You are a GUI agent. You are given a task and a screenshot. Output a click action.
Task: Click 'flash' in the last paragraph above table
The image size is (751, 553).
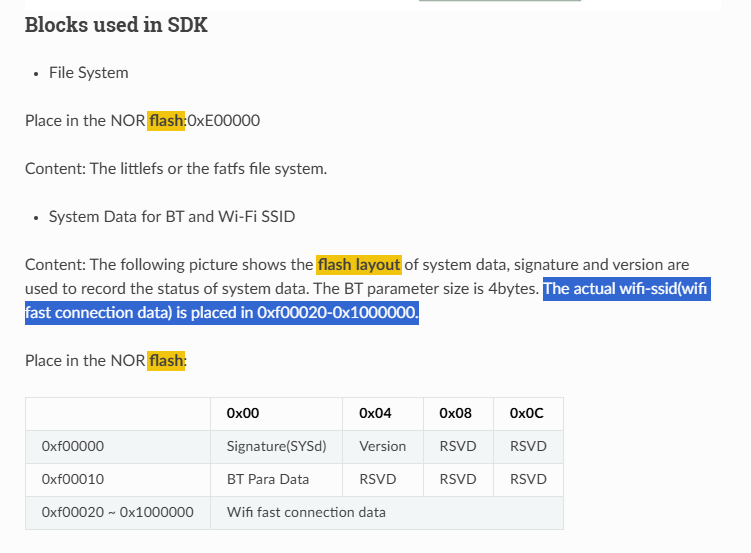pyautogui.click(x=166, y=361)
